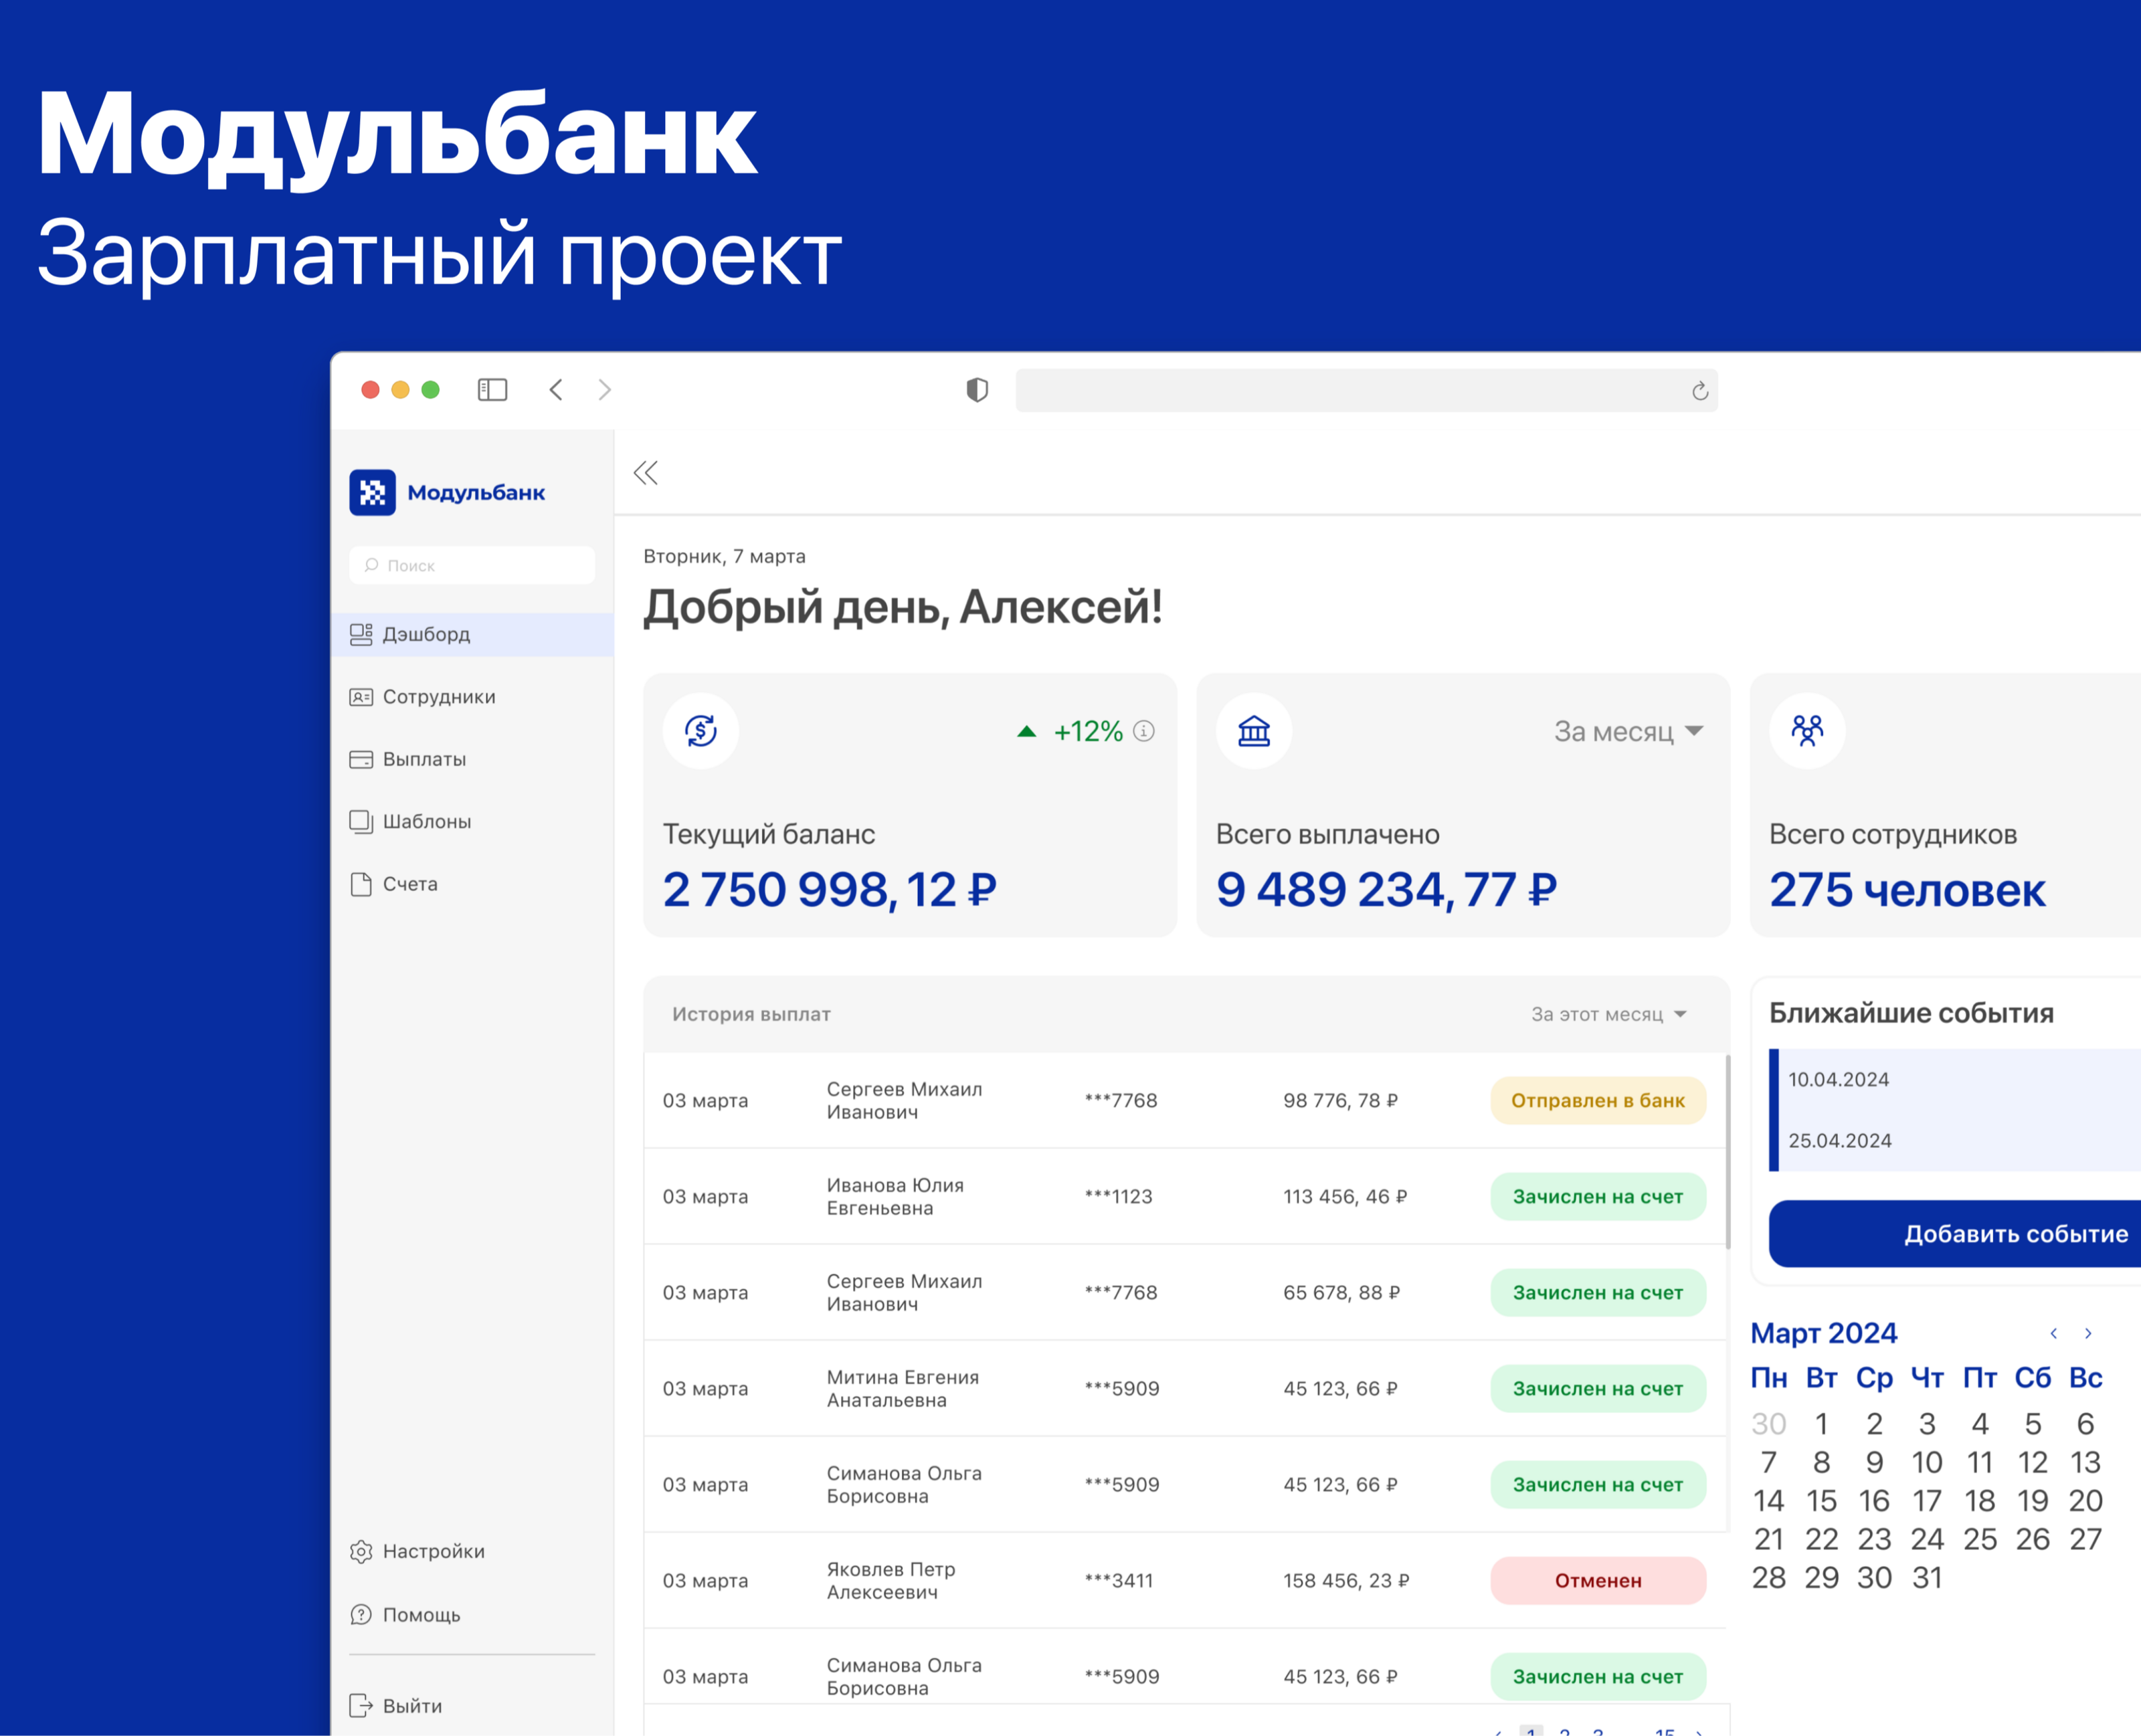Select 15 in the March calendar
Screen dimensions: 2141x1736
(x=1821, y=1500)
